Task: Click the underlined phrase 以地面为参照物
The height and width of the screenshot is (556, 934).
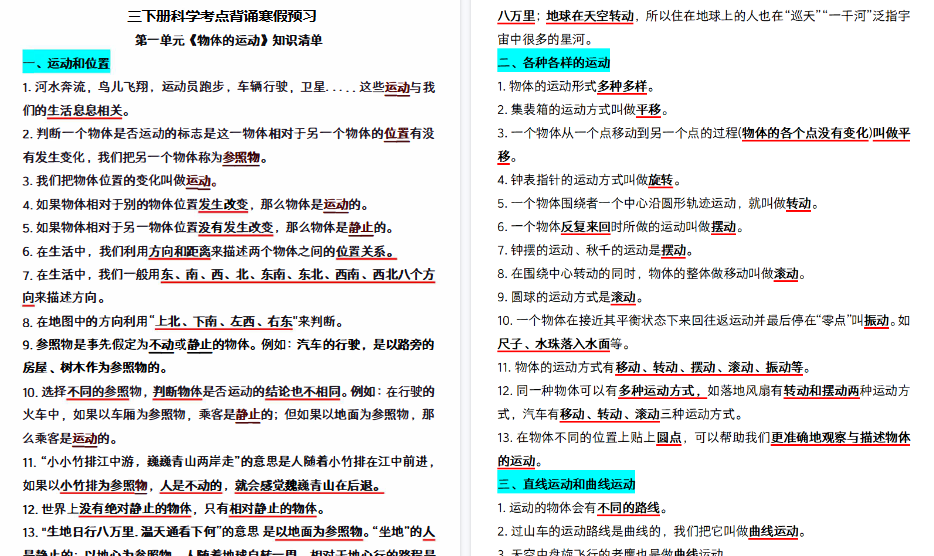Action: (319, 532)
